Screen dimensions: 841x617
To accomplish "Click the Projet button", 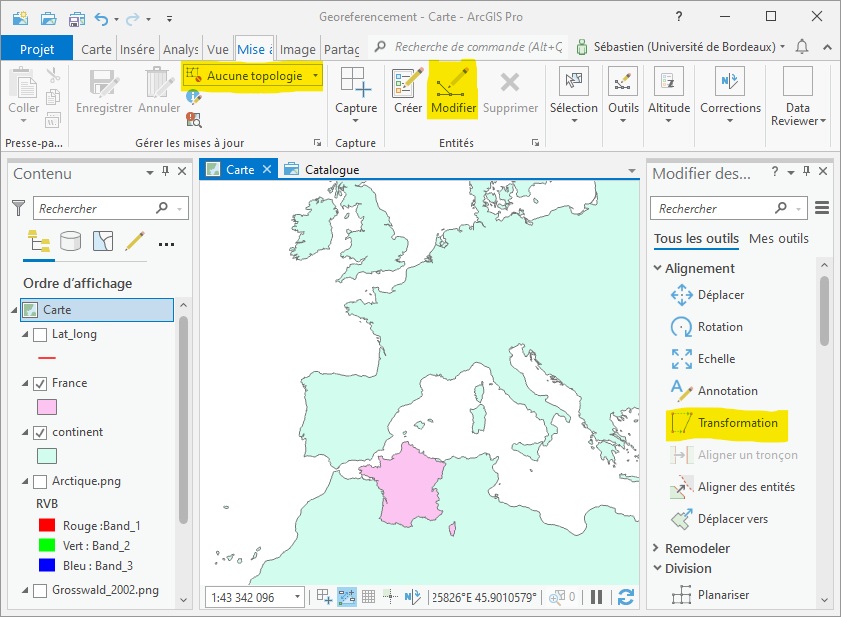I will [x=37, y=49].
